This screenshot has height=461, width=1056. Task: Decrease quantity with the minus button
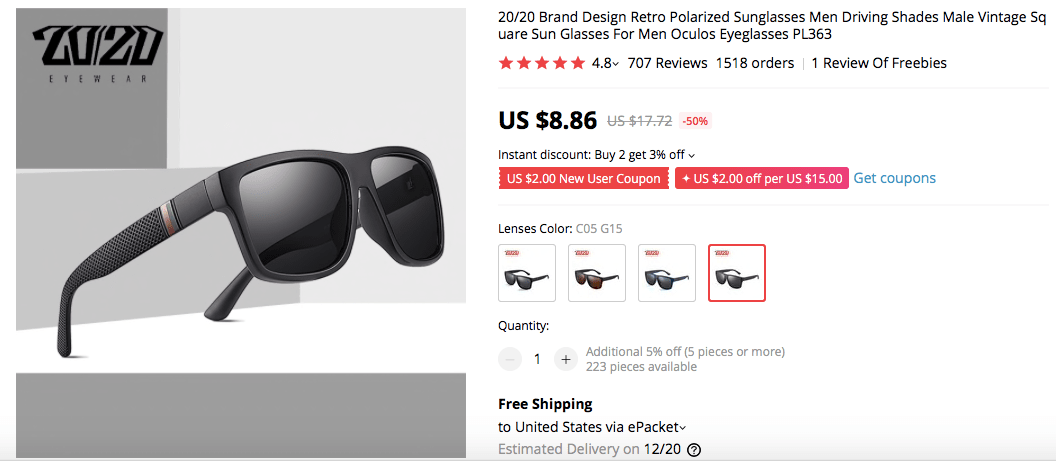(510, 359)
